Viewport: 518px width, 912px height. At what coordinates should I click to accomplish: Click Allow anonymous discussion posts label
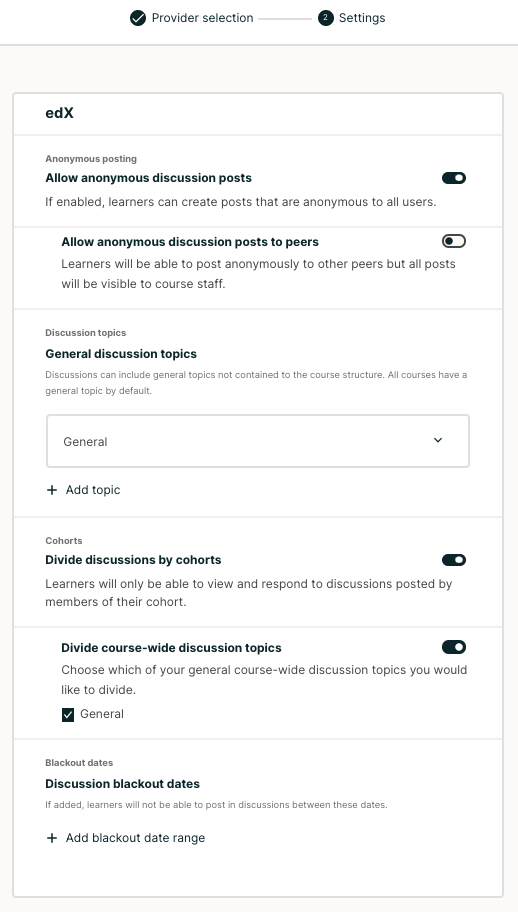pos(148,178)
